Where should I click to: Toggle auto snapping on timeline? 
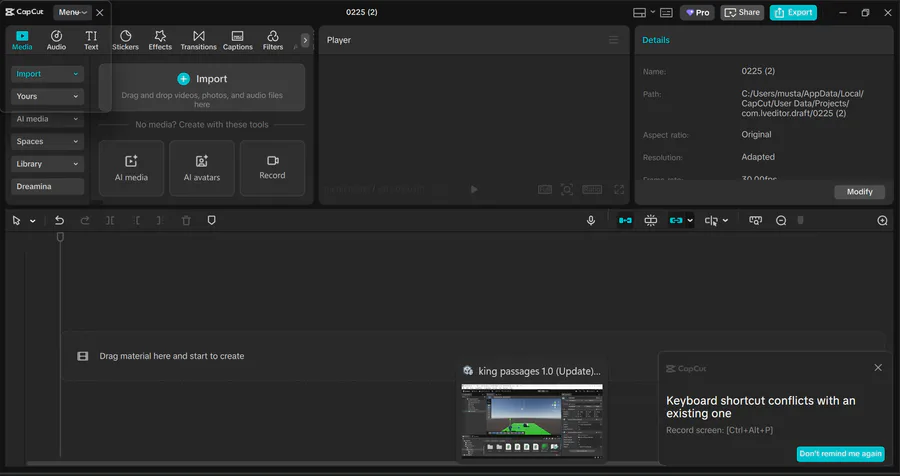point(650,220)
